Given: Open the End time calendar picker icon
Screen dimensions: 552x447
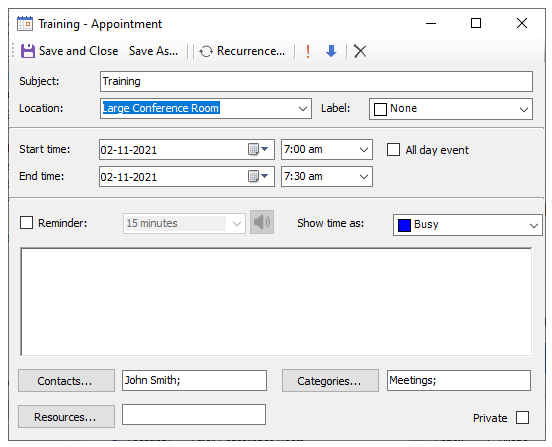Looking at the screenshot, I should (258, 176).
